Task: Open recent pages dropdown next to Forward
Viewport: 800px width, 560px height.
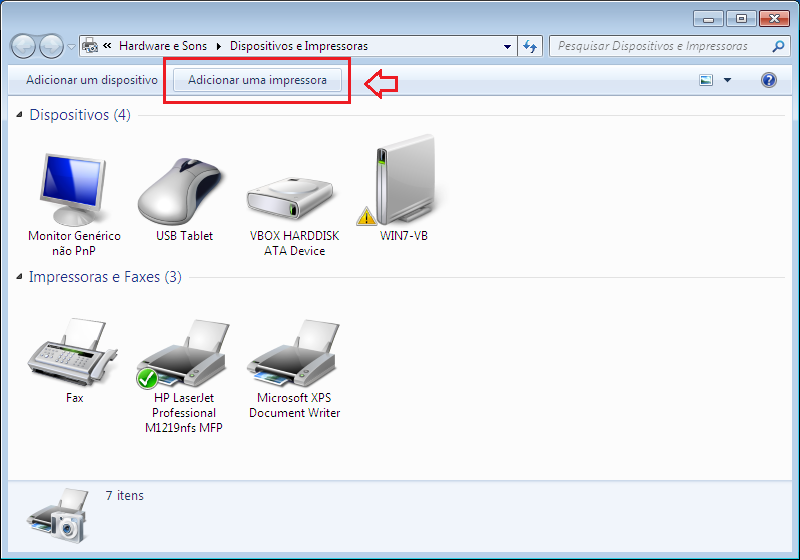Action: coord(71,47)
